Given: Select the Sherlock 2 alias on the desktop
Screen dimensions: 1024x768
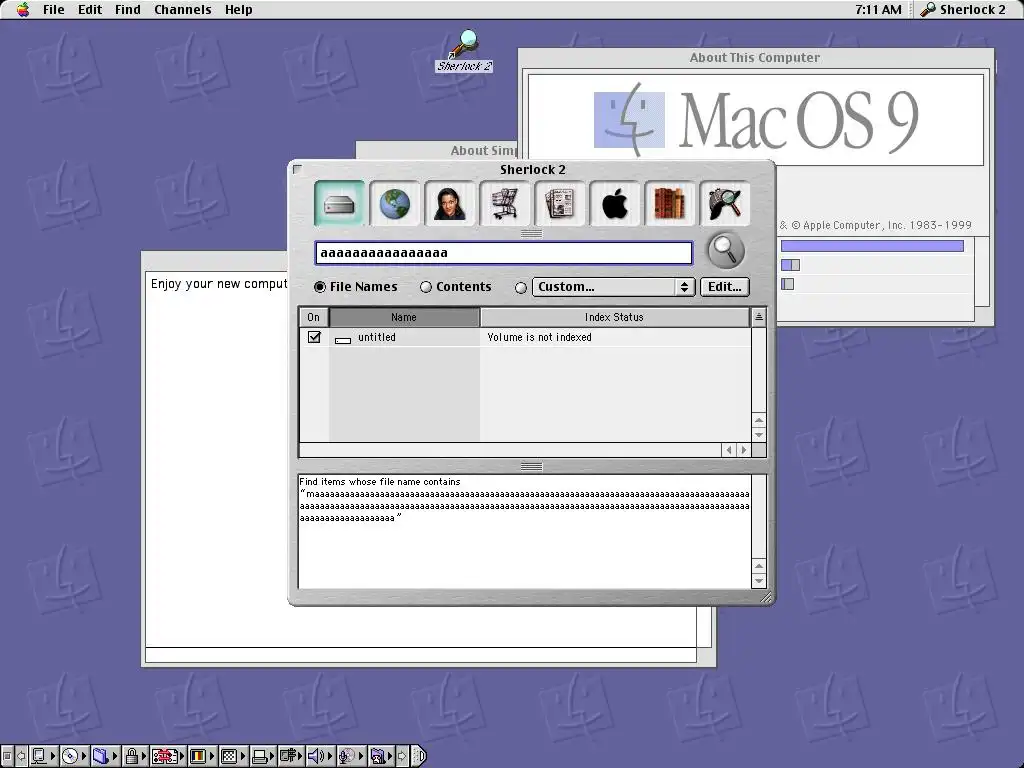Looking at the screenshot, I should click(x=464, y=51).
